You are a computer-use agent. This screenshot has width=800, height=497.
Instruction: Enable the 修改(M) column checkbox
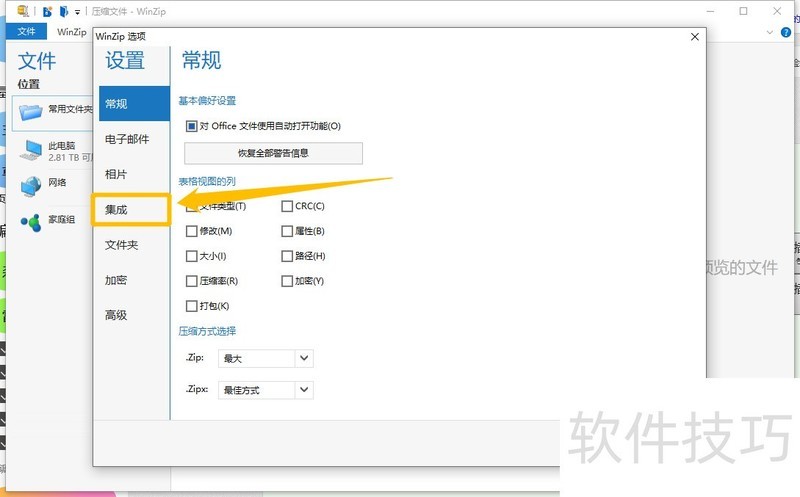pos(191,231)
